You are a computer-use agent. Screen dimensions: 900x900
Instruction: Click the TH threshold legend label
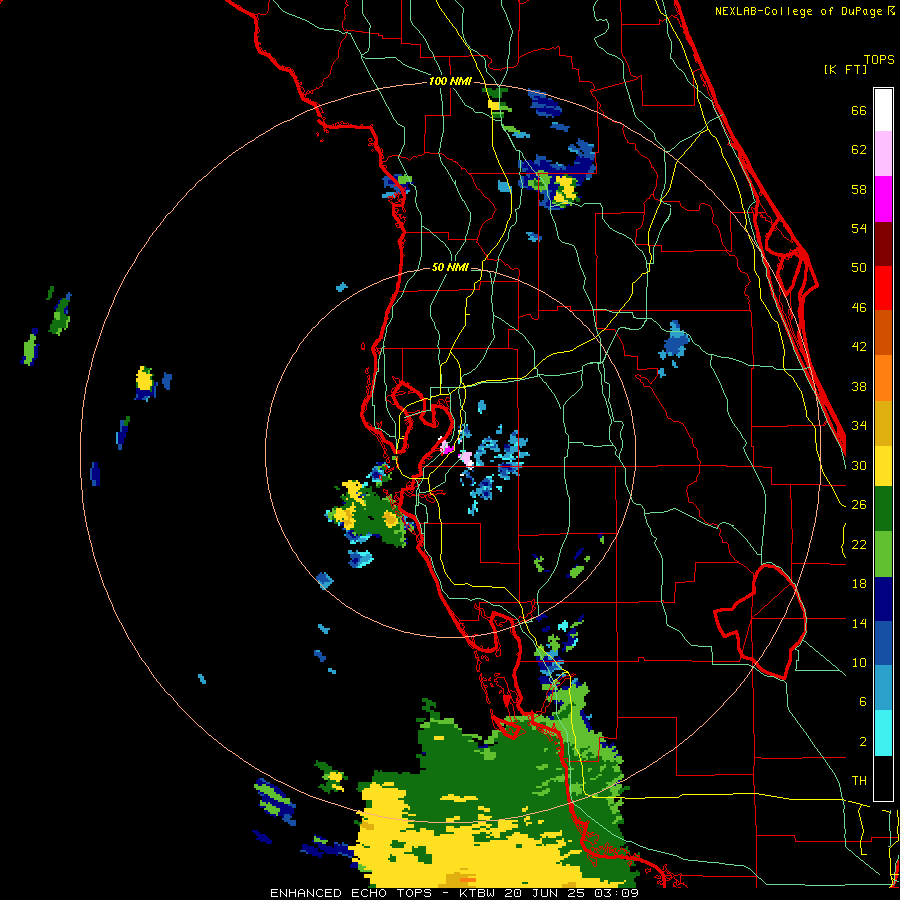pyautogui.click(x=859, y=780)
